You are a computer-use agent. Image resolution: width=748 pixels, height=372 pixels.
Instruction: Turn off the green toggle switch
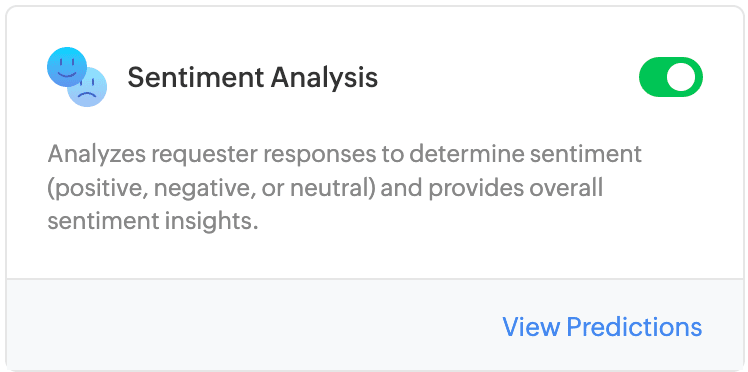click(x=671, y=77)
